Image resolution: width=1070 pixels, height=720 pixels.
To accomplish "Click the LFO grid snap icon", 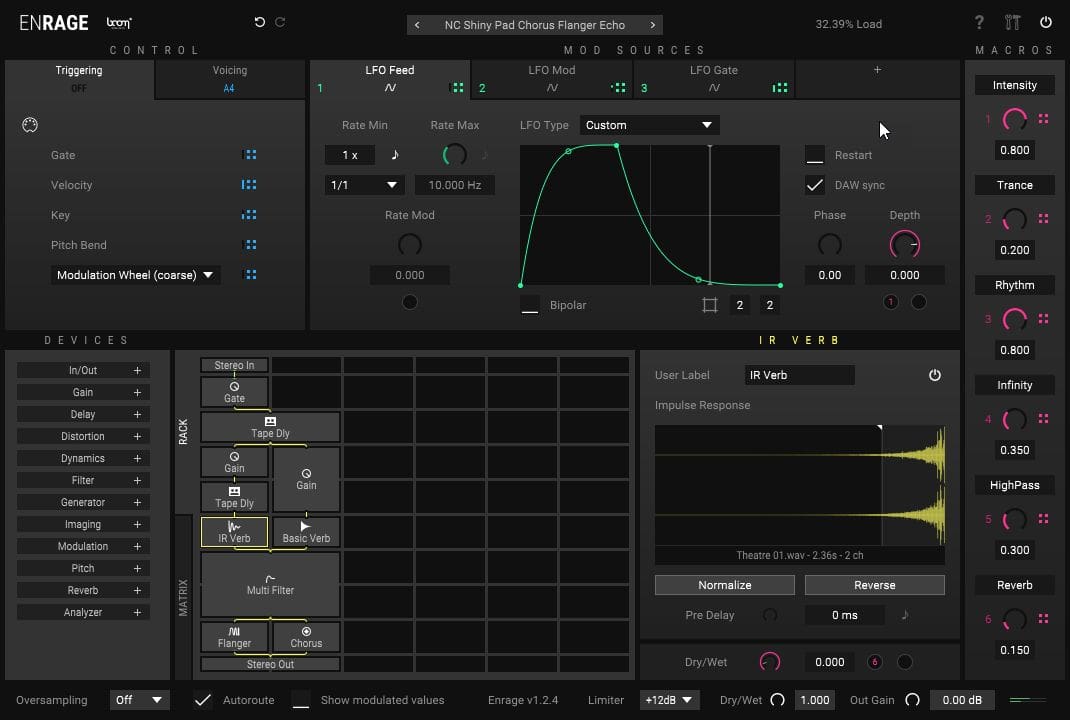I will point(710,305).
